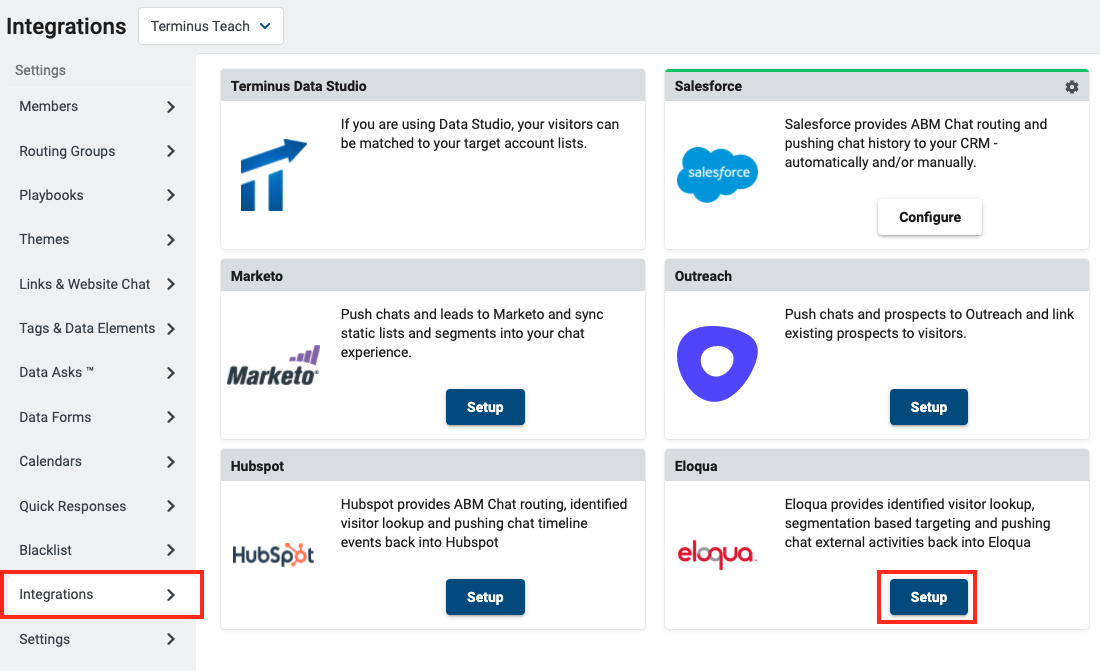Open the Salesforce gear settings icon

click(1071, 86)
